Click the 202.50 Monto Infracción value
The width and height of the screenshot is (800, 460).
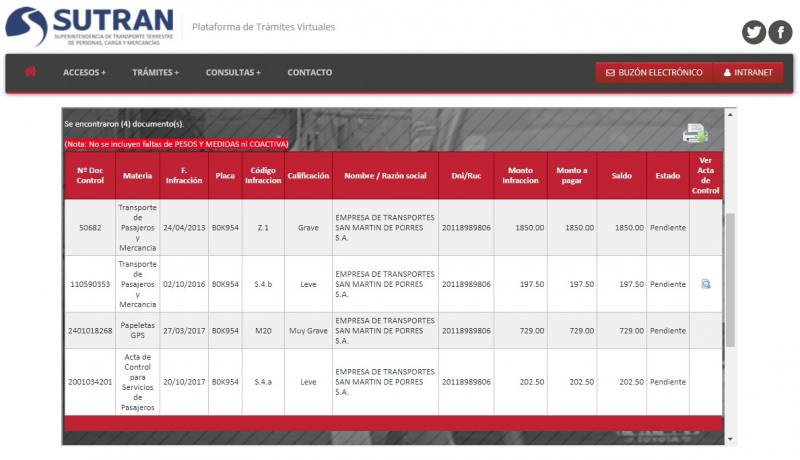[532, 381]
